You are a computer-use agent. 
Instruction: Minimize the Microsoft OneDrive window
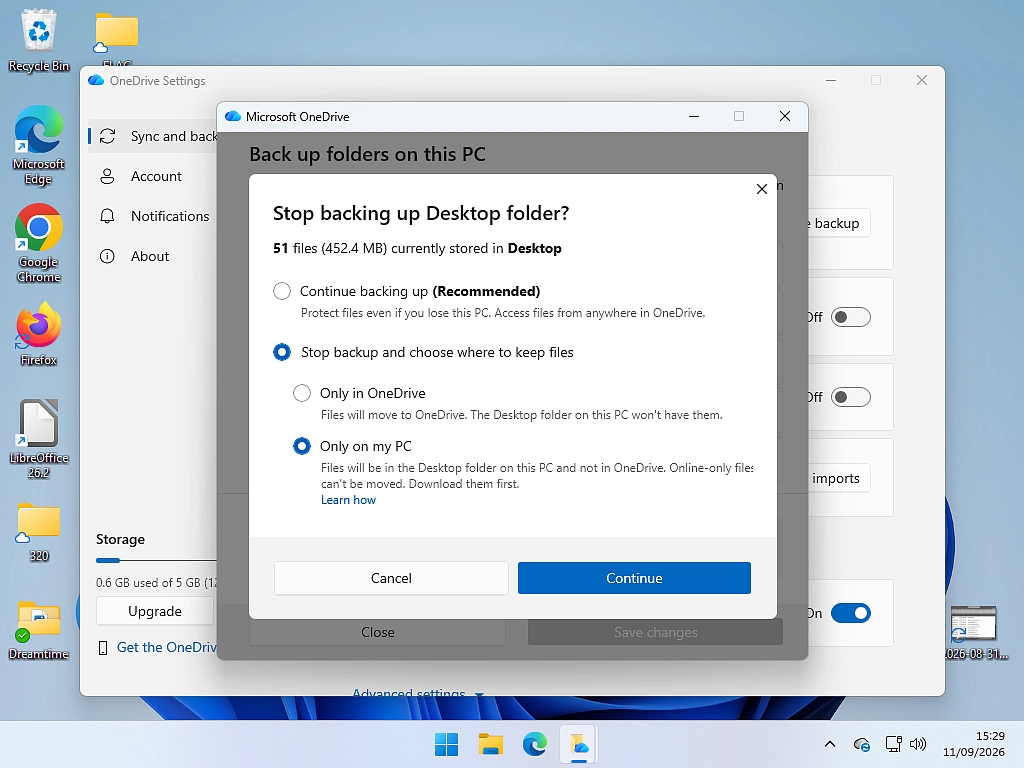click(x=694, y=116)
